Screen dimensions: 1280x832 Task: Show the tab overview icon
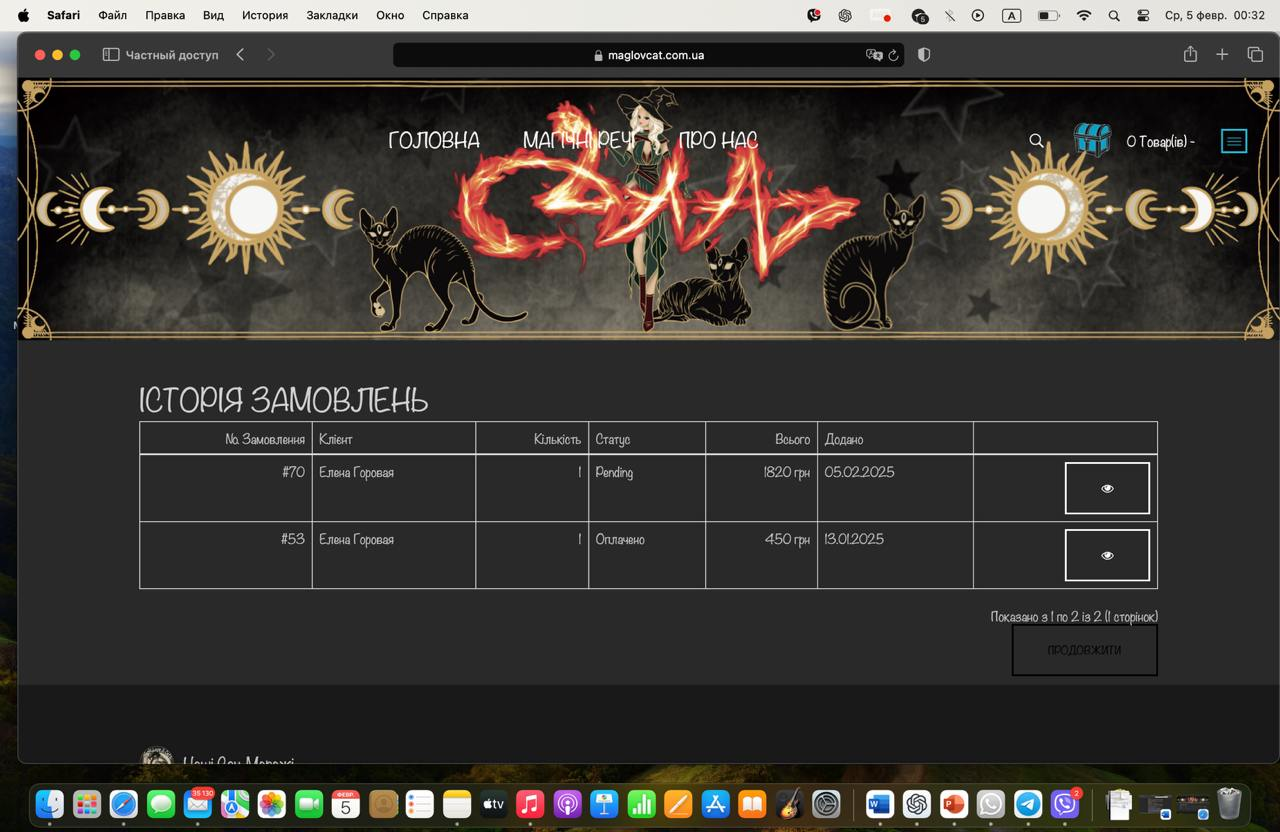pyautogui.click(x=1255, y=55)
